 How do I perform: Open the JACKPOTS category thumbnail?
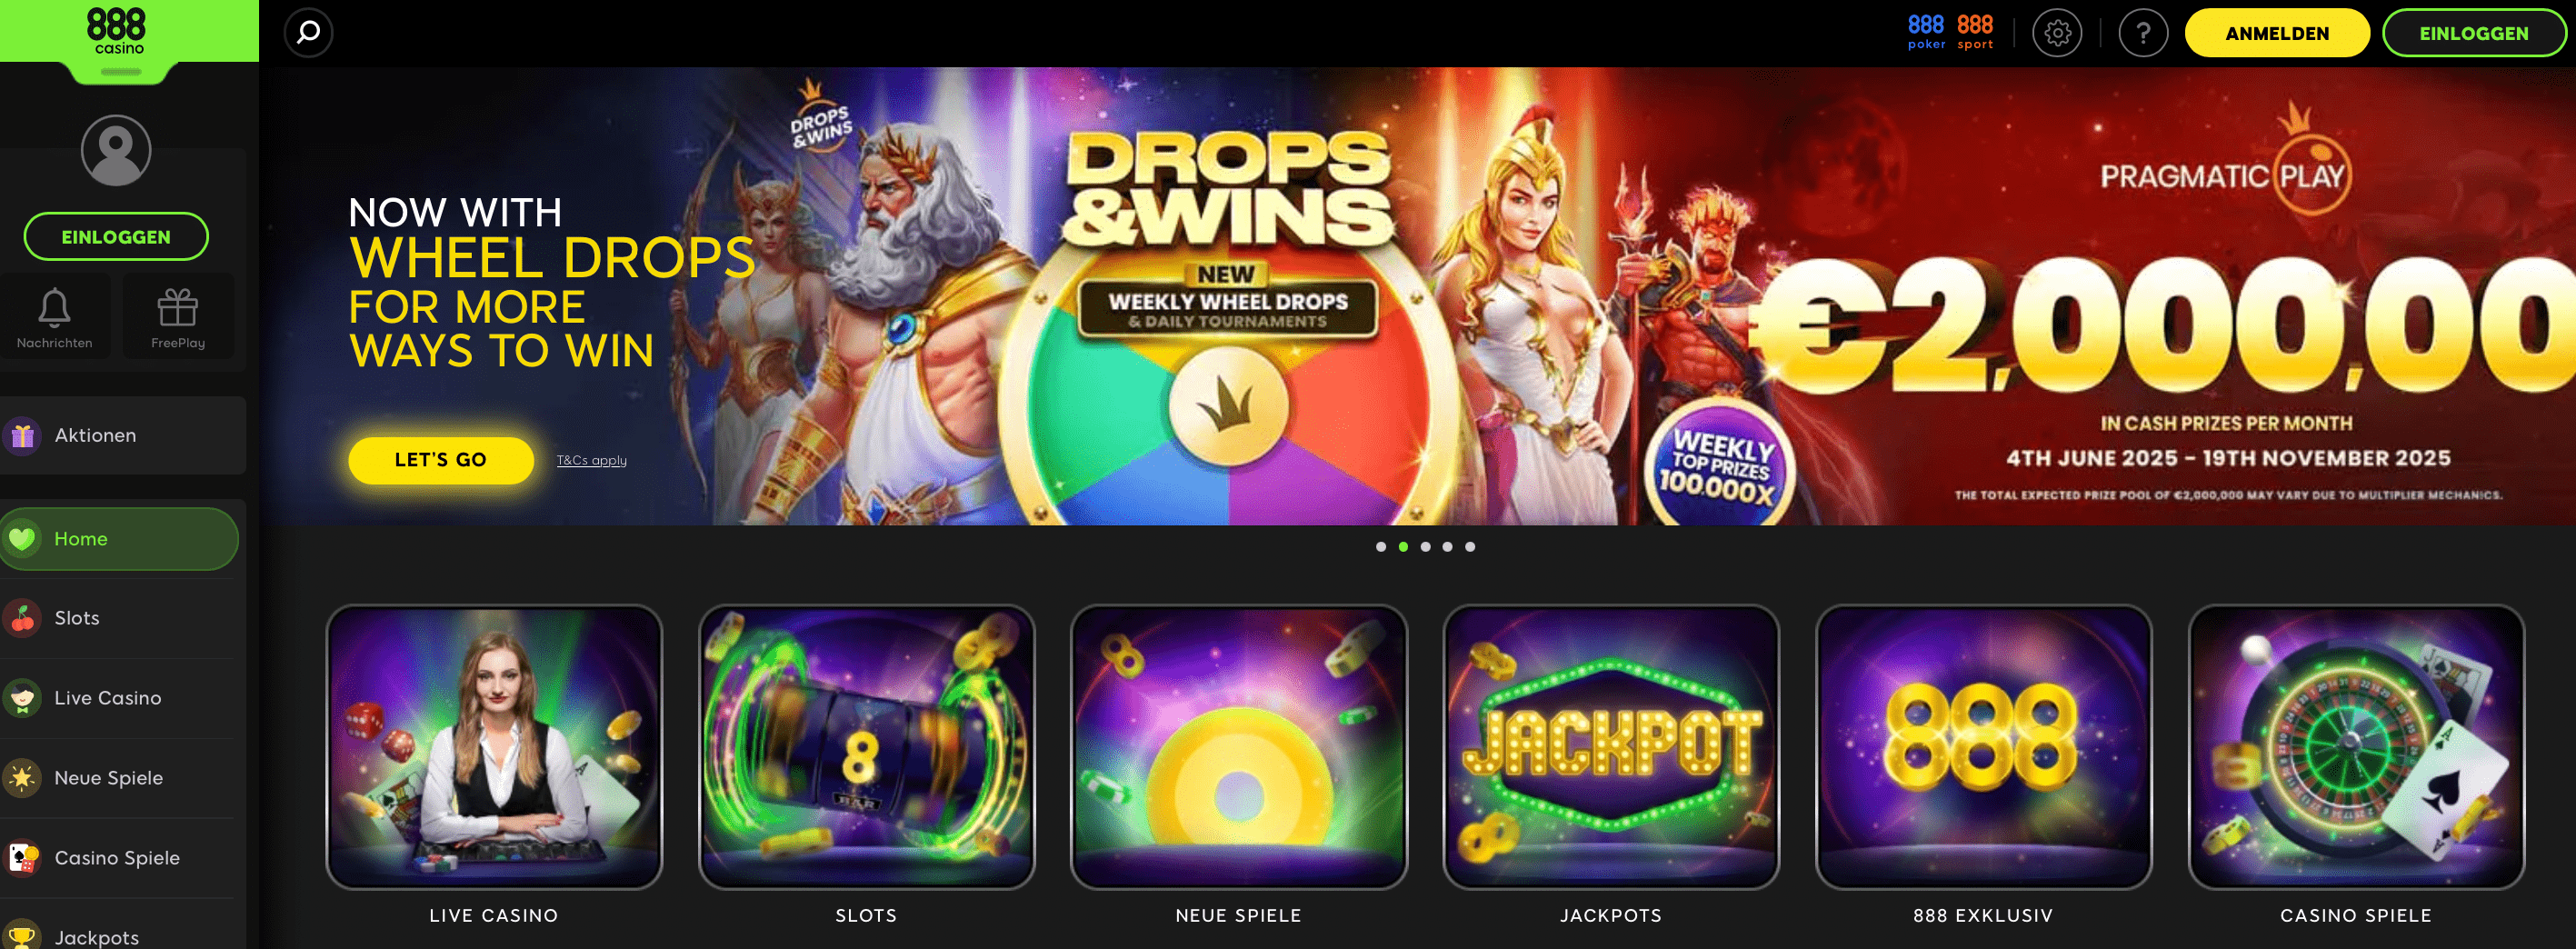pyautogui.click(x=1610, y=746)
